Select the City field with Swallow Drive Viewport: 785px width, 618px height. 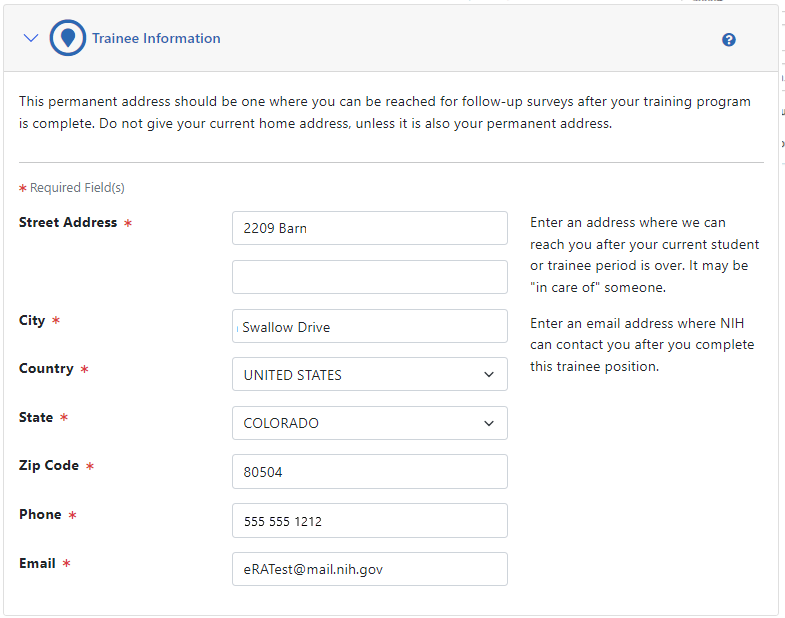[x=369, y=327]
